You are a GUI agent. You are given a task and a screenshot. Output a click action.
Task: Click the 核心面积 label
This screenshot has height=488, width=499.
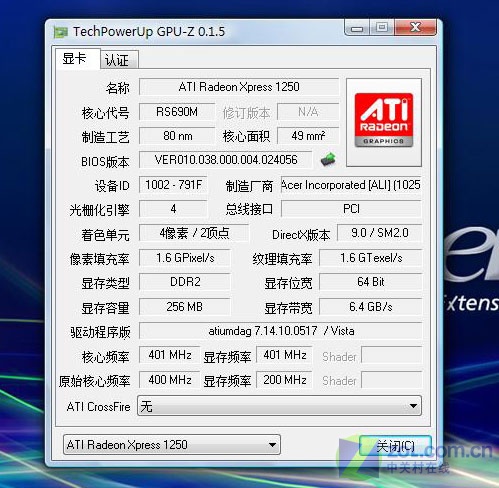[246, 136]
